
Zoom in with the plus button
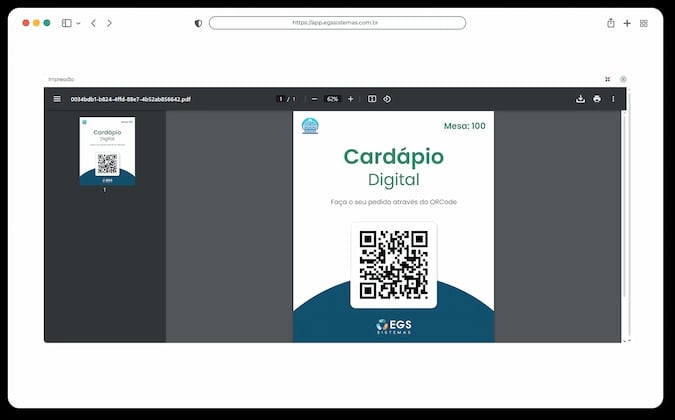coord(350,99)
